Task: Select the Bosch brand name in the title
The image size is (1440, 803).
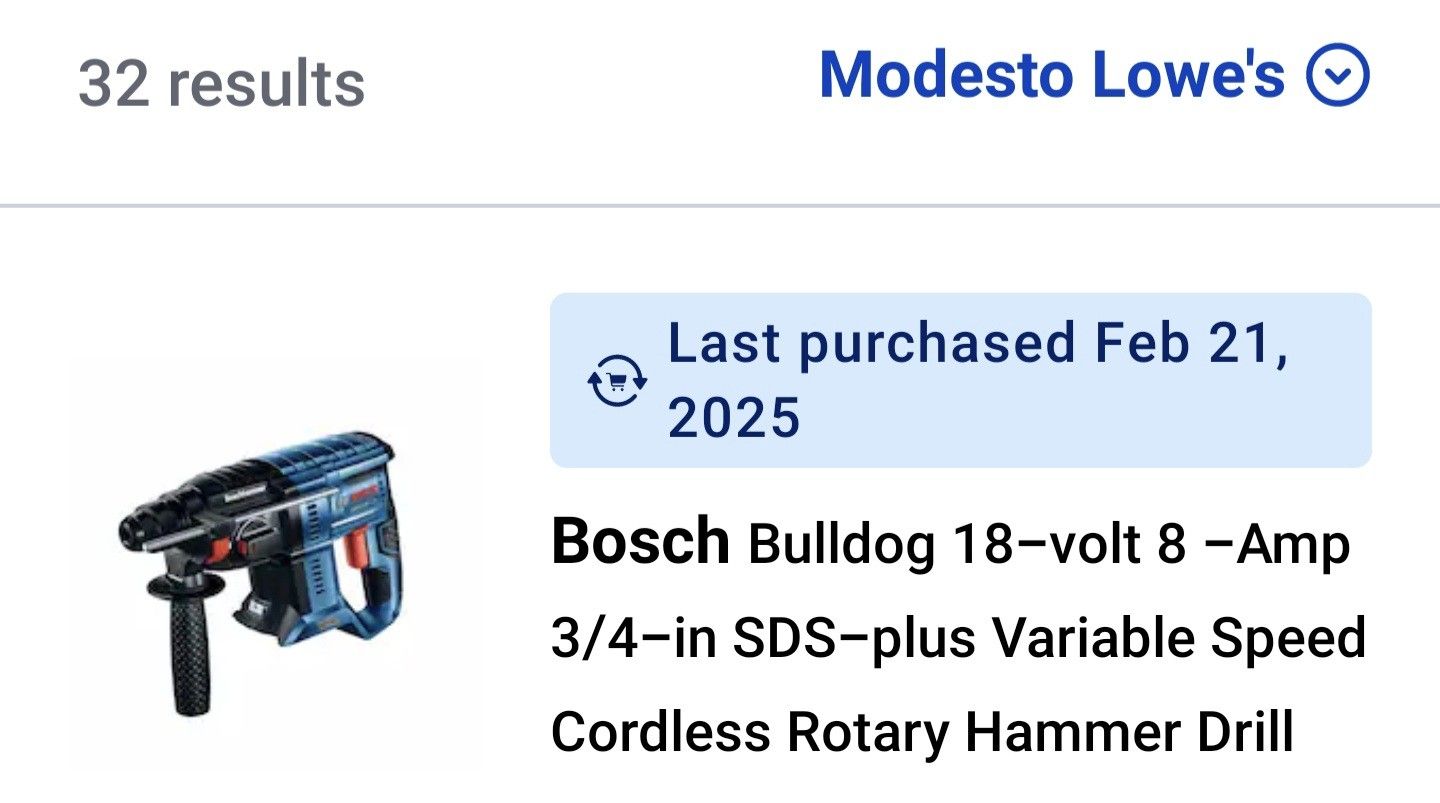Action: 642,543
